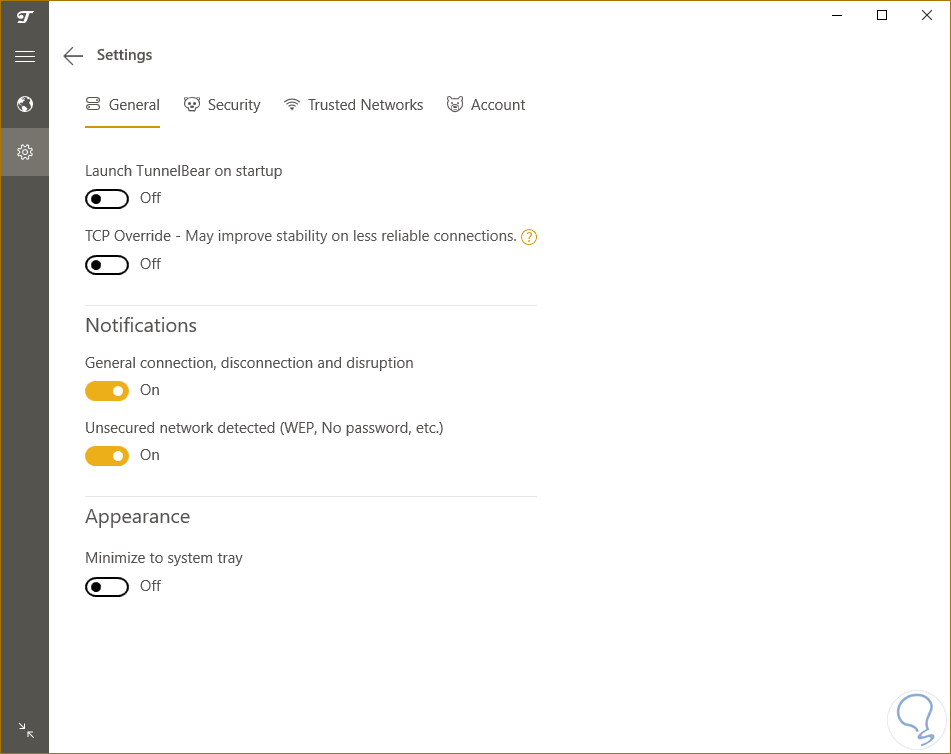Switch to the Security tab
The height and width of the screenshot is (754, 951).
(x=233, y=105)
